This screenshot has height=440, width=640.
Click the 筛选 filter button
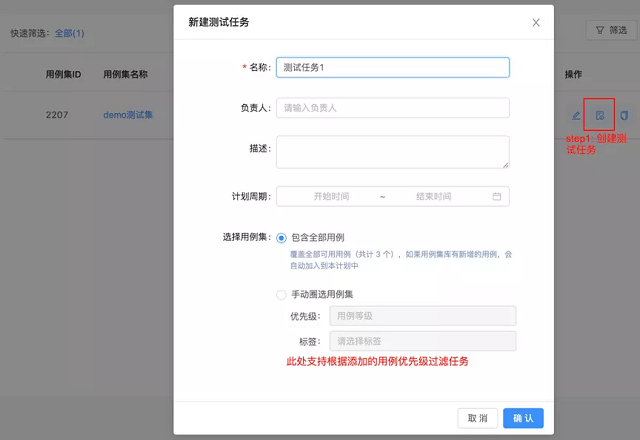611,31
